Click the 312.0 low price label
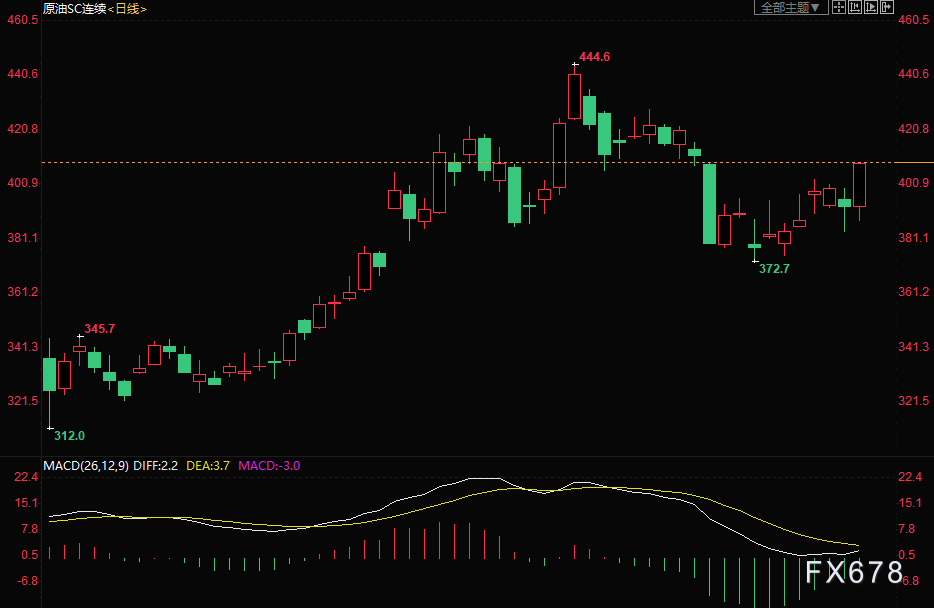 pos(70,436)
